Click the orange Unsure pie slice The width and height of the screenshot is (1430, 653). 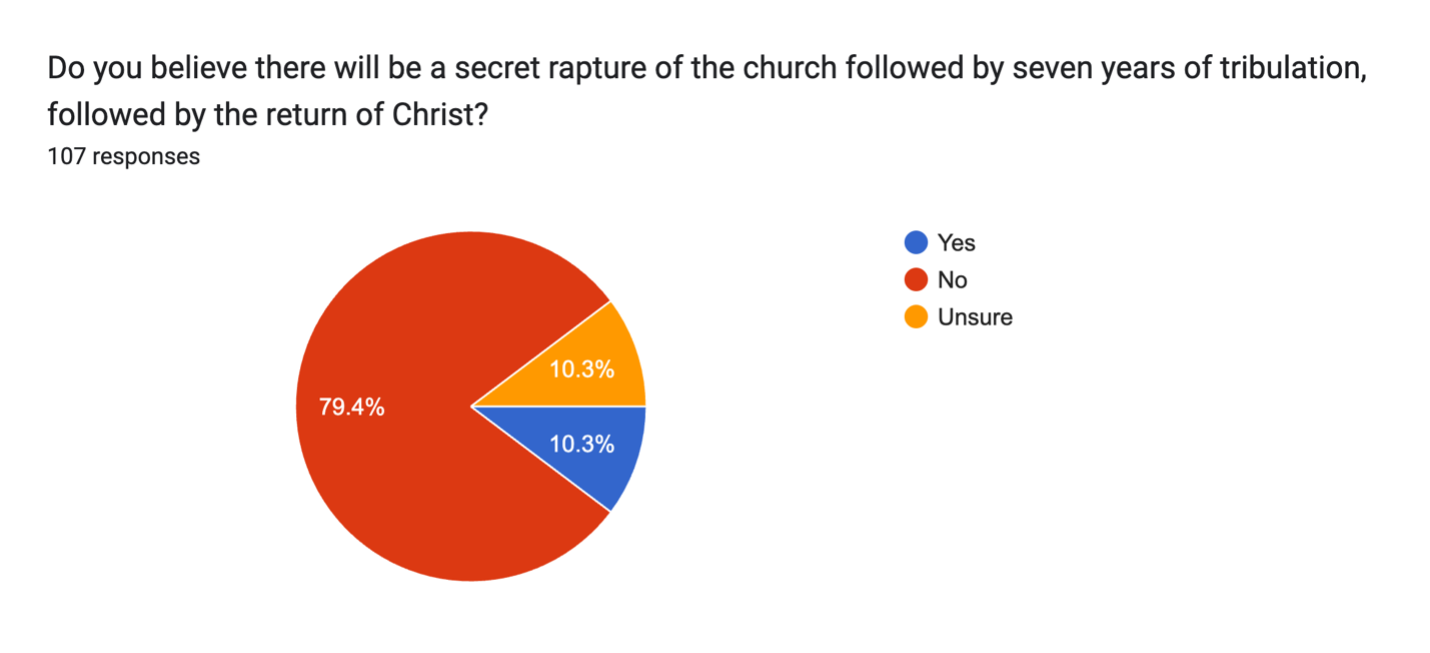pos(590,365)
